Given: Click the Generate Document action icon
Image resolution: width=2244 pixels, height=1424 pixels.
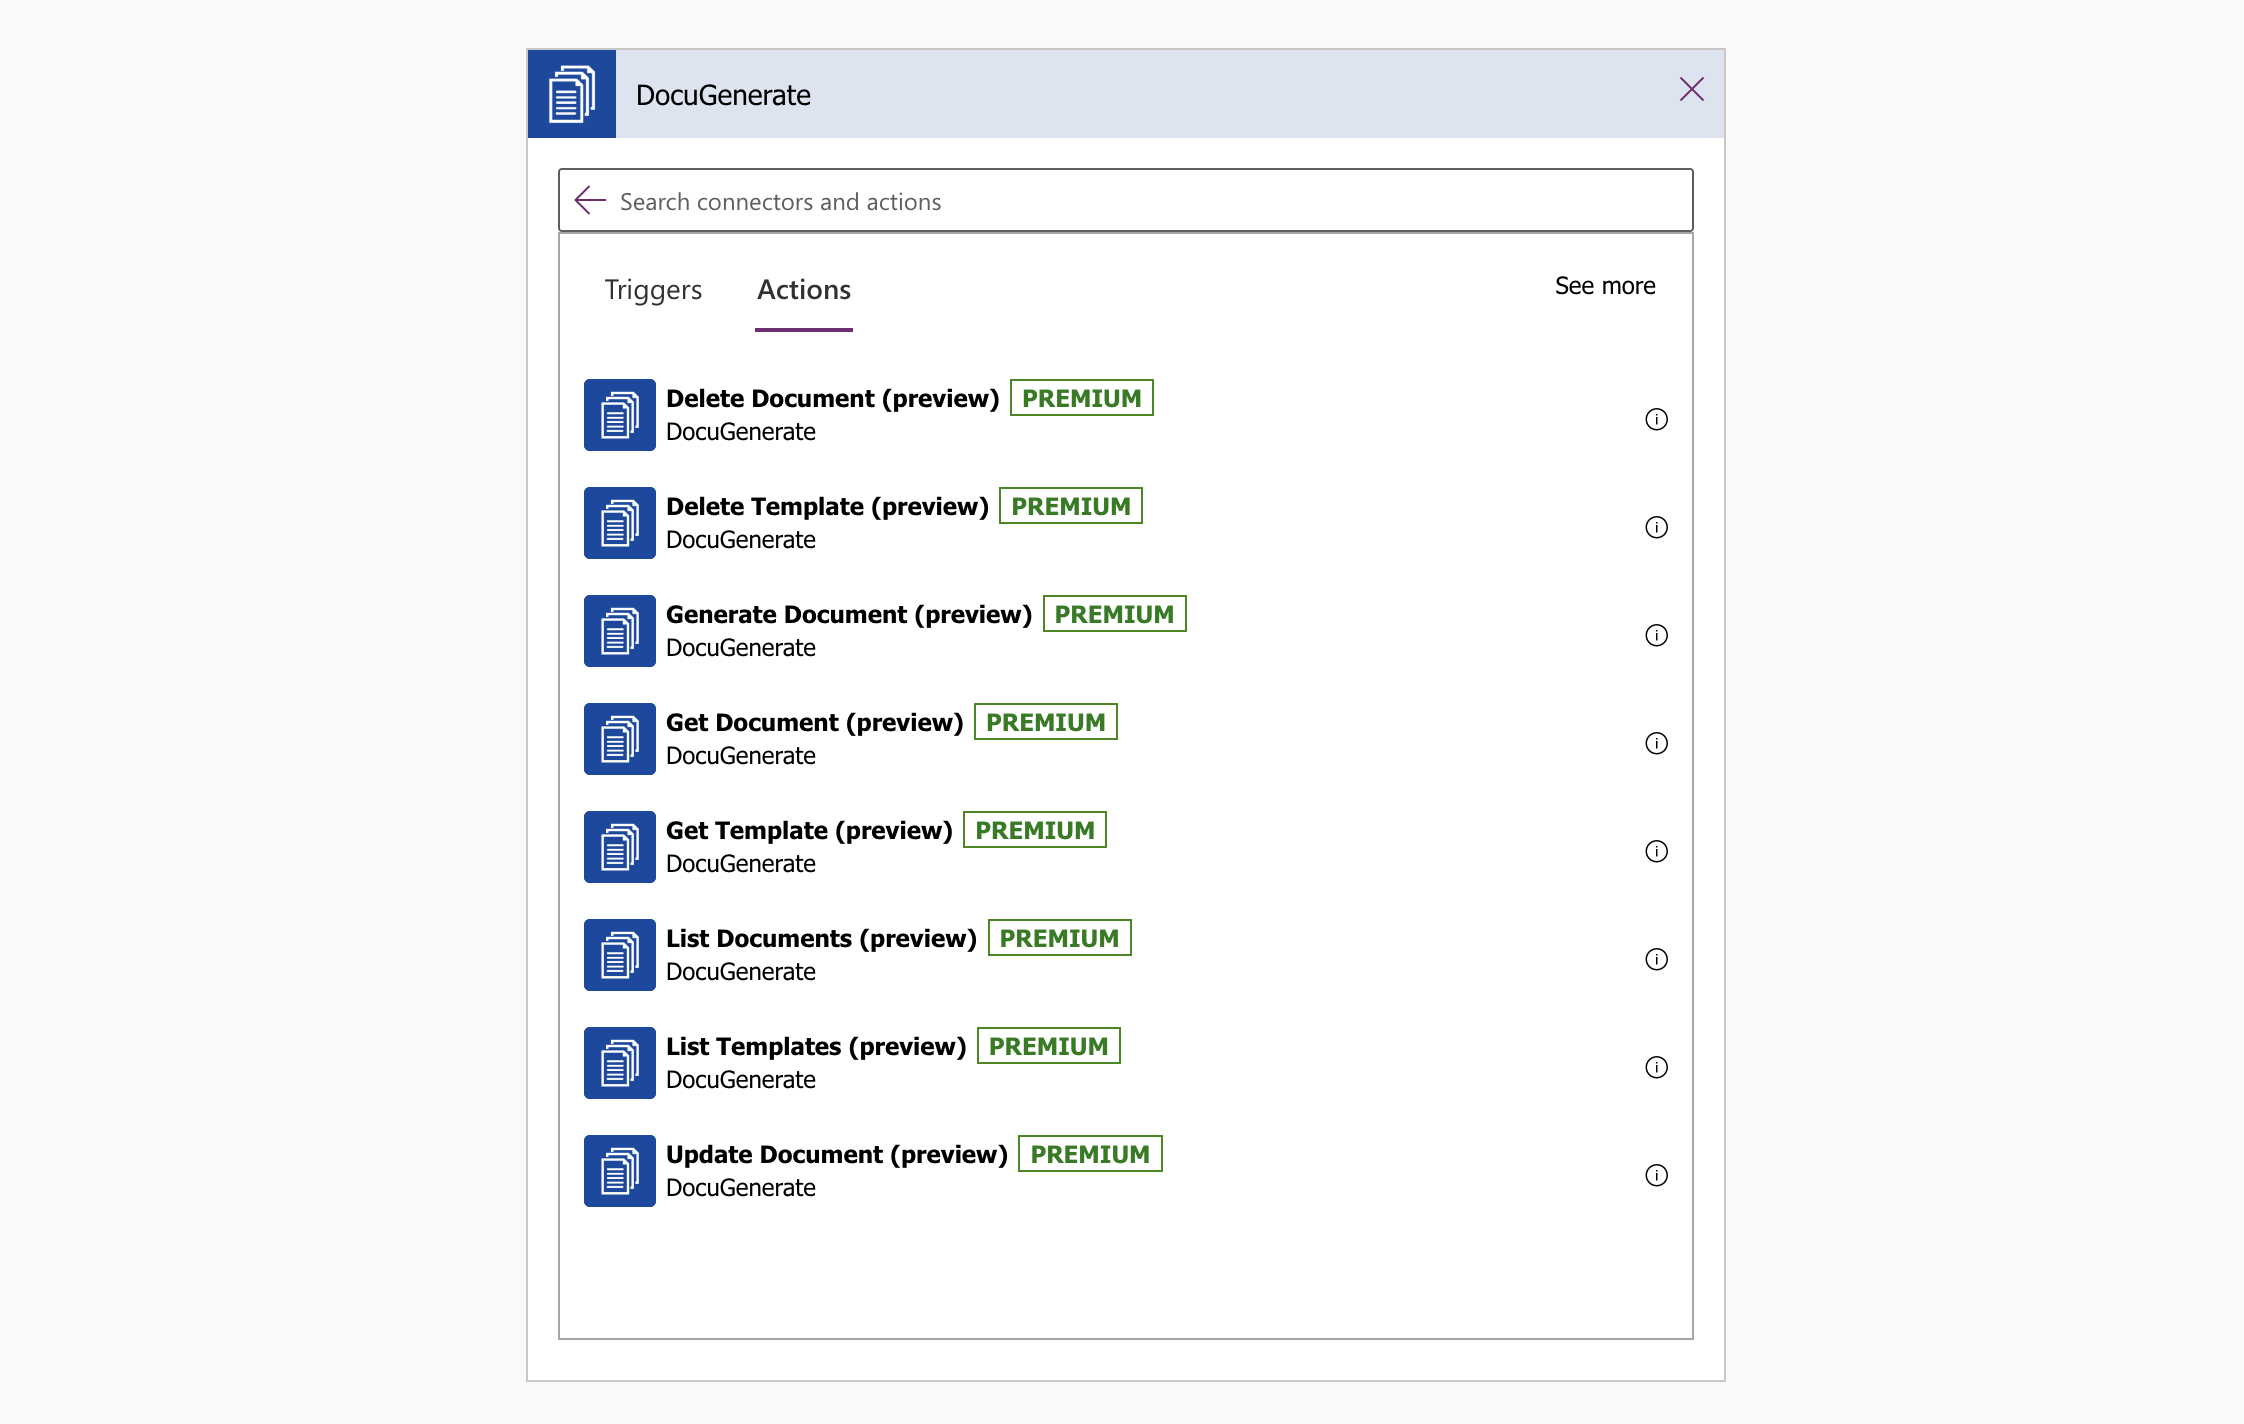Looking at the screenshot, I should pyautogui.click(x=620, y=631).
